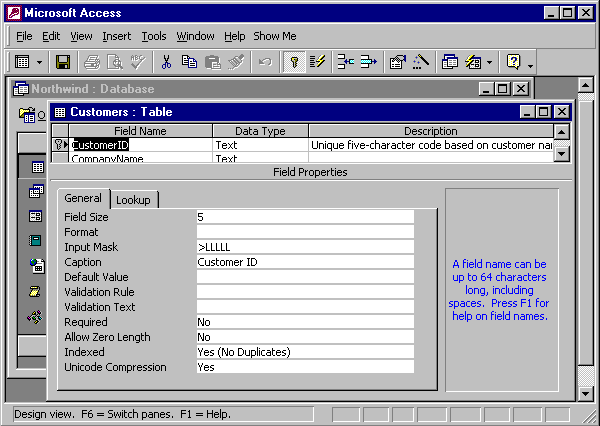Click the Tables icon in Northwind sidebar

click(x=38, y=167)
